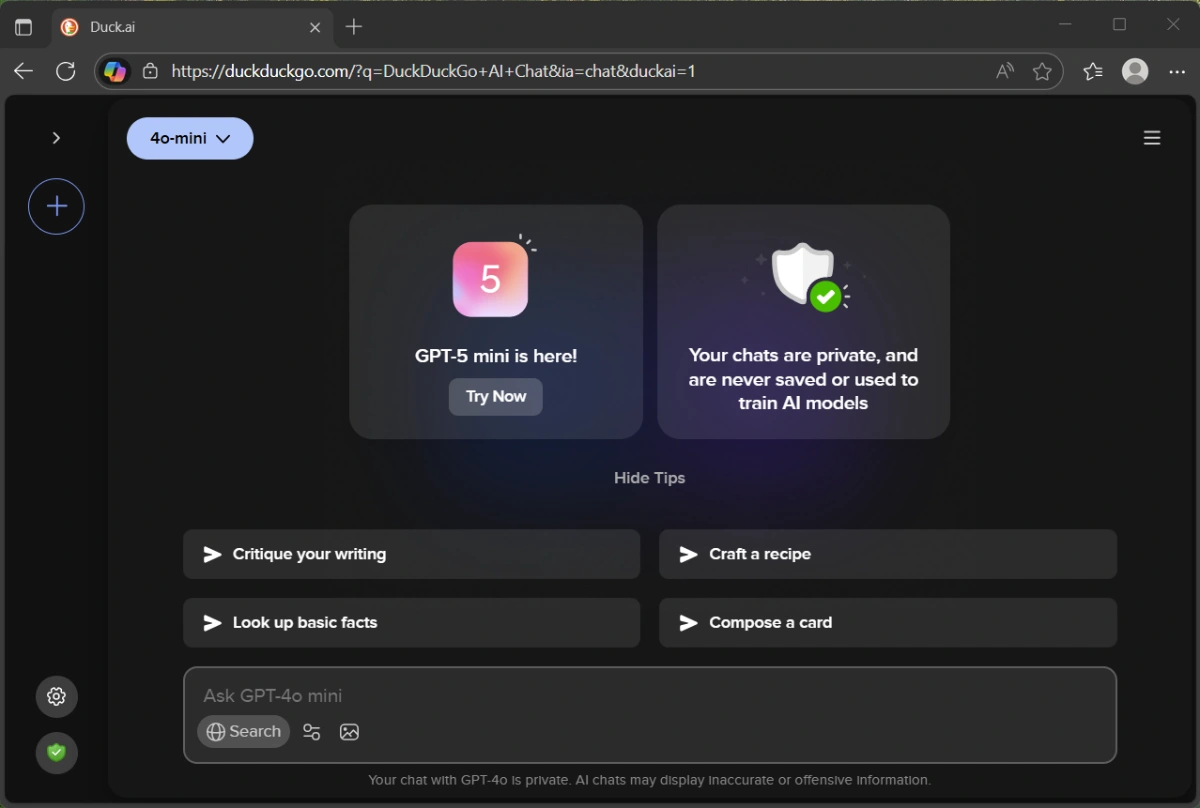Click the send arrow on Craft a recipe
1200x808 pixels.
pyautogui.click(x=689, y=554)
